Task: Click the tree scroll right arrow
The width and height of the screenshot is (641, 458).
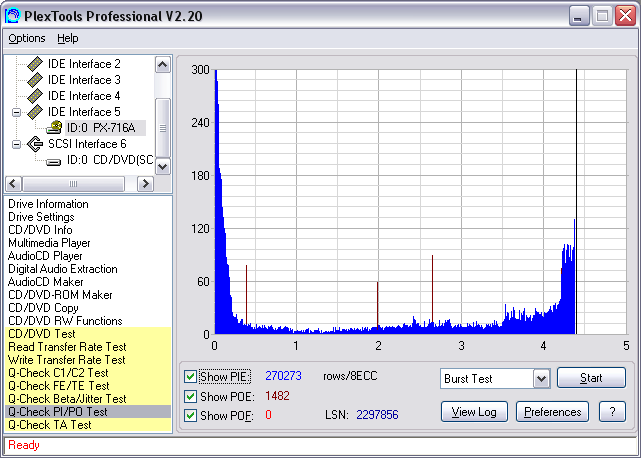Action: point(145,184)
